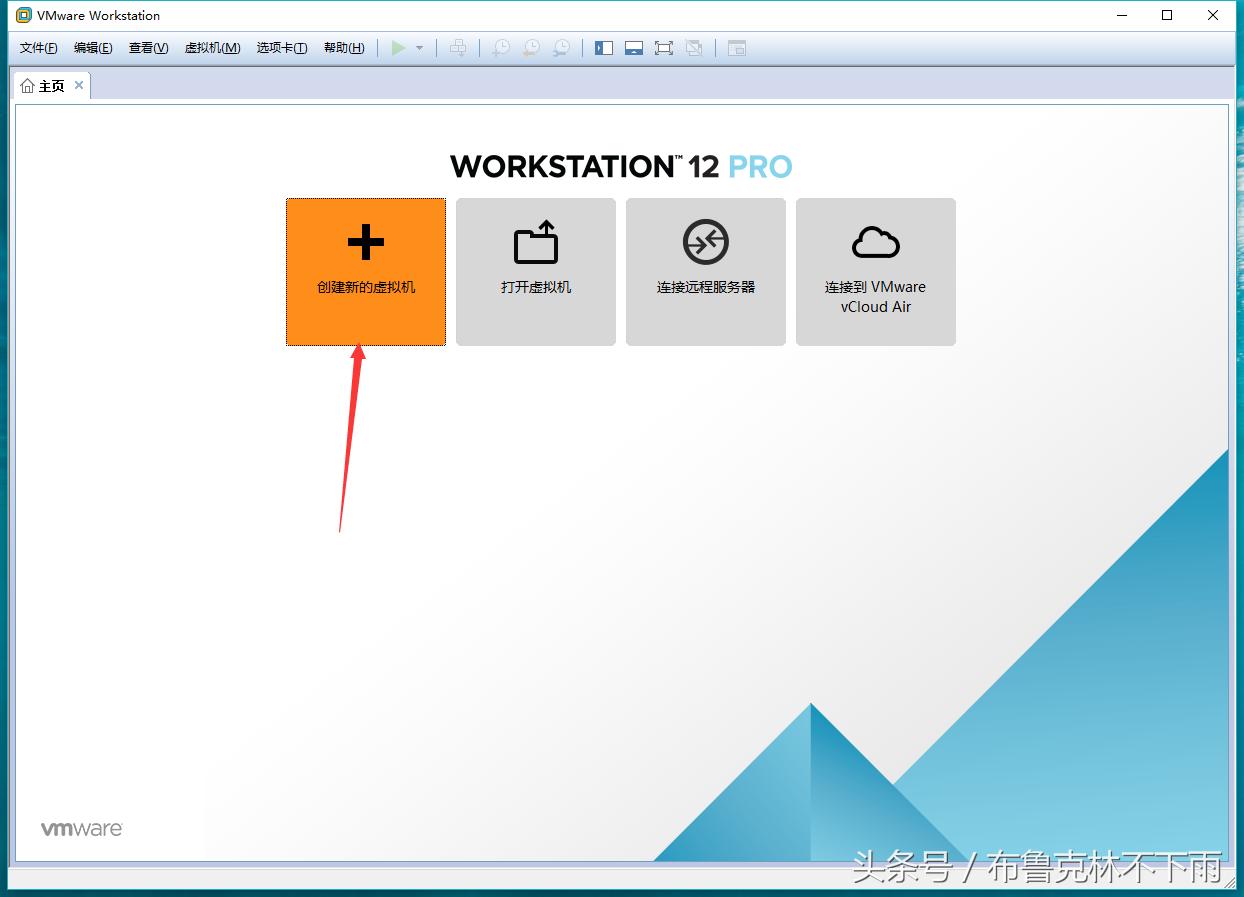This screenshot has height=897, width=1244.
Task: Toggle the Library sidebar panel icon
Action: pyautogui.click(x=604, y=47)
